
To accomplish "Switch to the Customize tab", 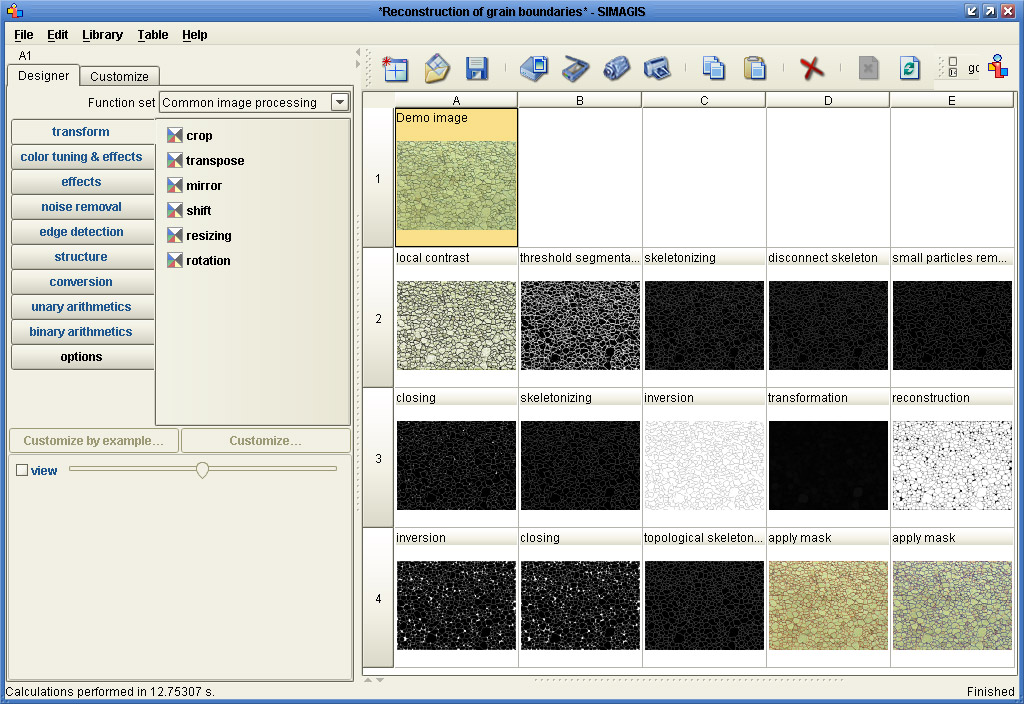I will (x=119, y=76).
